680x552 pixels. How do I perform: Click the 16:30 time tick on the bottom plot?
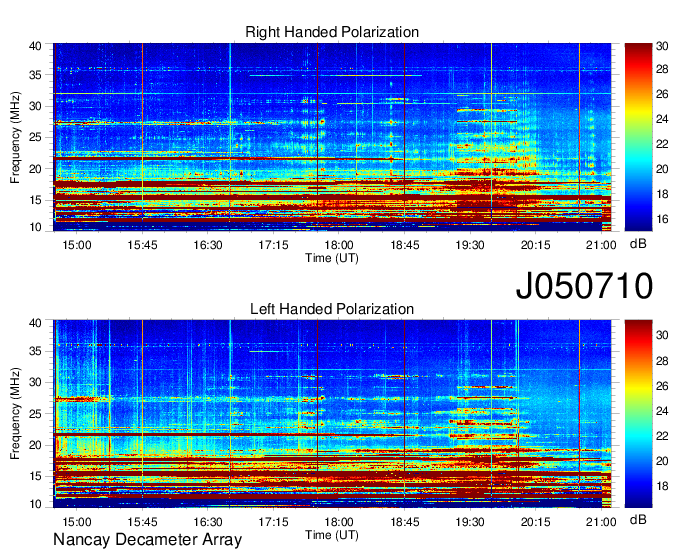coord(208,522)
